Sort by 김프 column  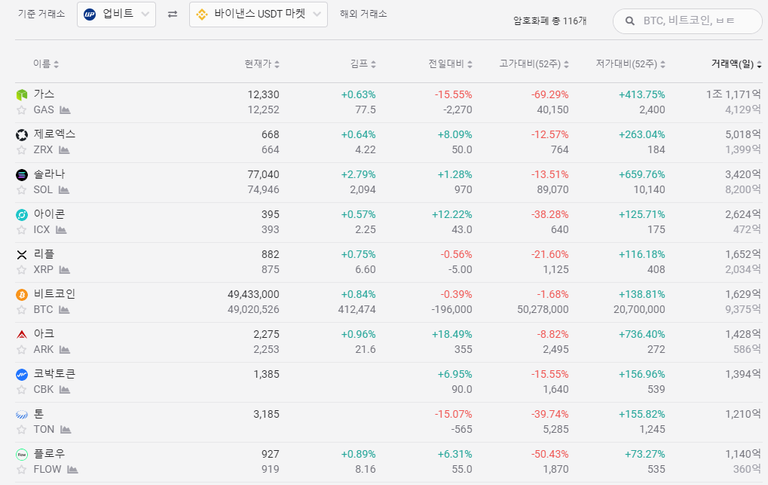(363, 64)
